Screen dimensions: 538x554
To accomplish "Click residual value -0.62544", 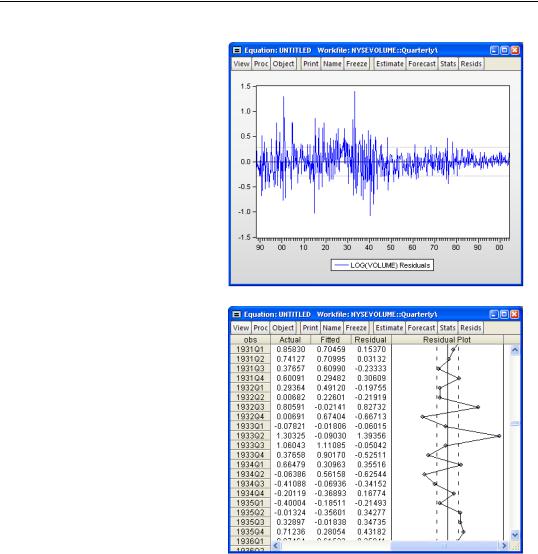I will (x=371, y=474).
